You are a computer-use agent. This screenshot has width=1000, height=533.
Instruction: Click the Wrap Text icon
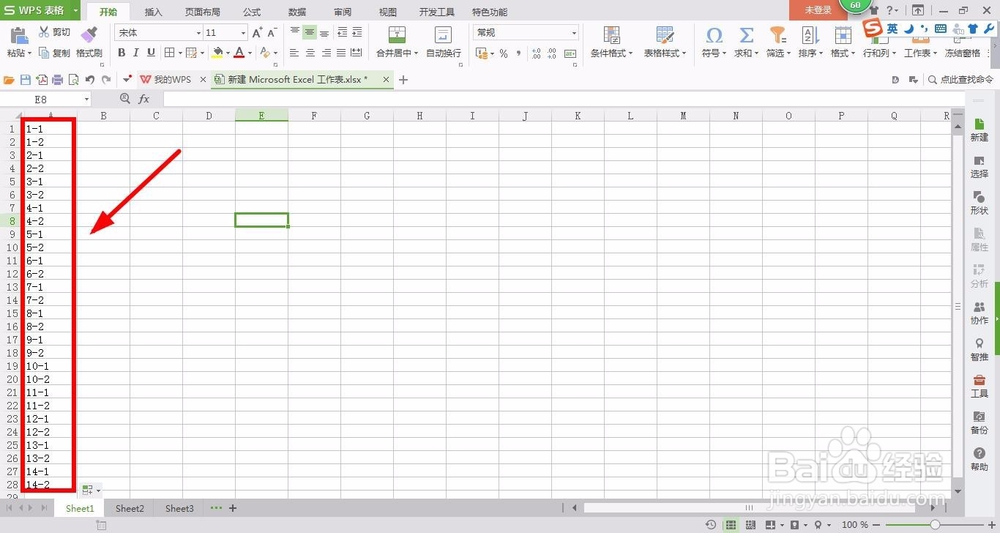pos(443,35)
